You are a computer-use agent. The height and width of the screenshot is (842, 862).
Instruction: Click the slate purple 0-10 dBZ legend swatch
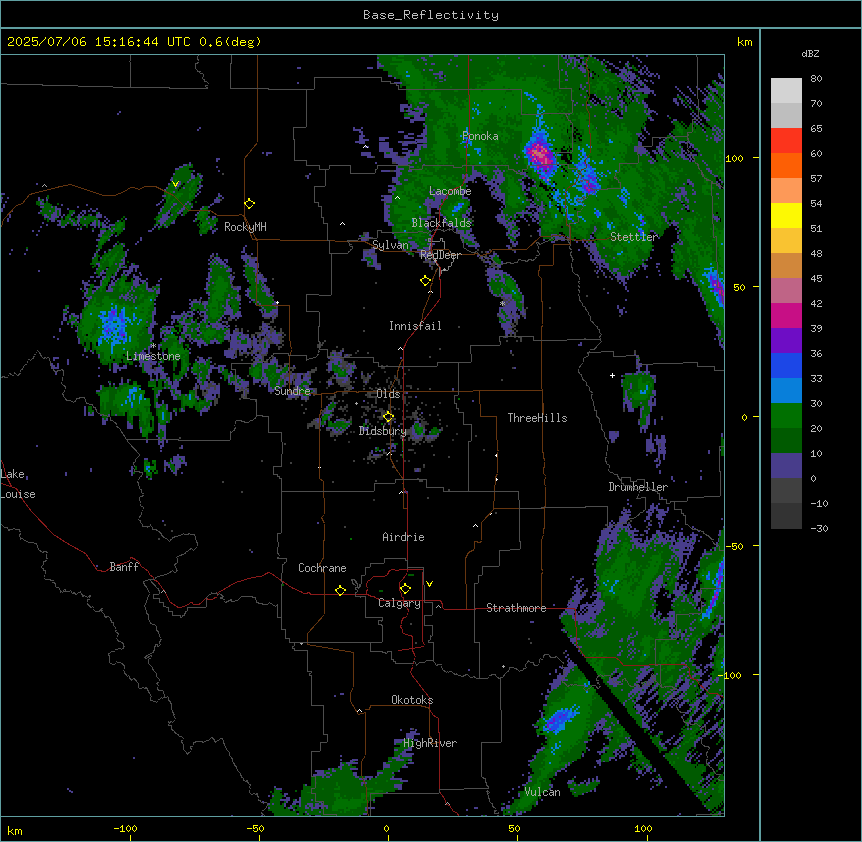786,466
